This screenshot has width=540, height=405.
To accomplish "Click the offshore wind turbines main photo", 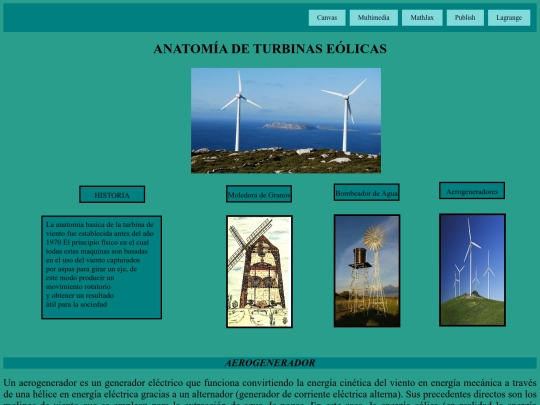I will [x=286, y=121].
